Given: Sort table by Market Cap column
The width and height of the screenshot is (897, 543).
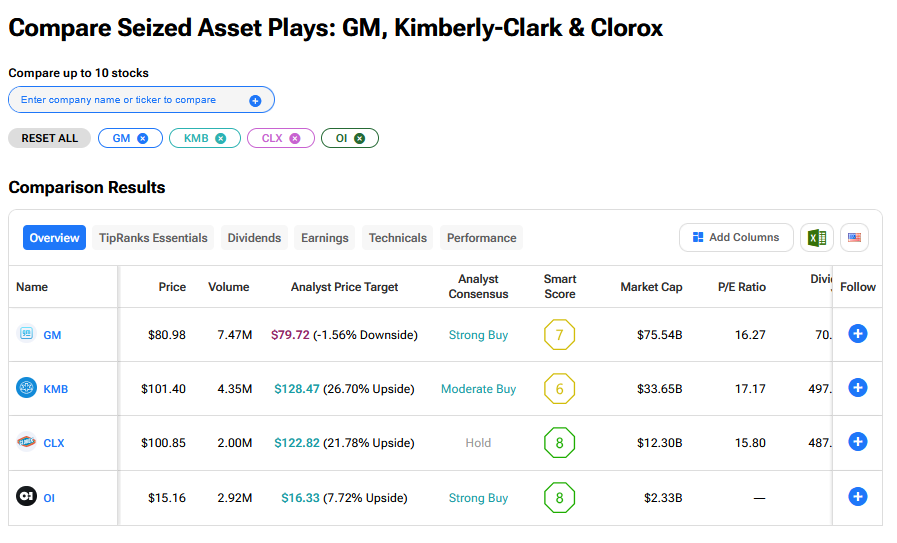Looking at the screenshot, I should point(651,287).
